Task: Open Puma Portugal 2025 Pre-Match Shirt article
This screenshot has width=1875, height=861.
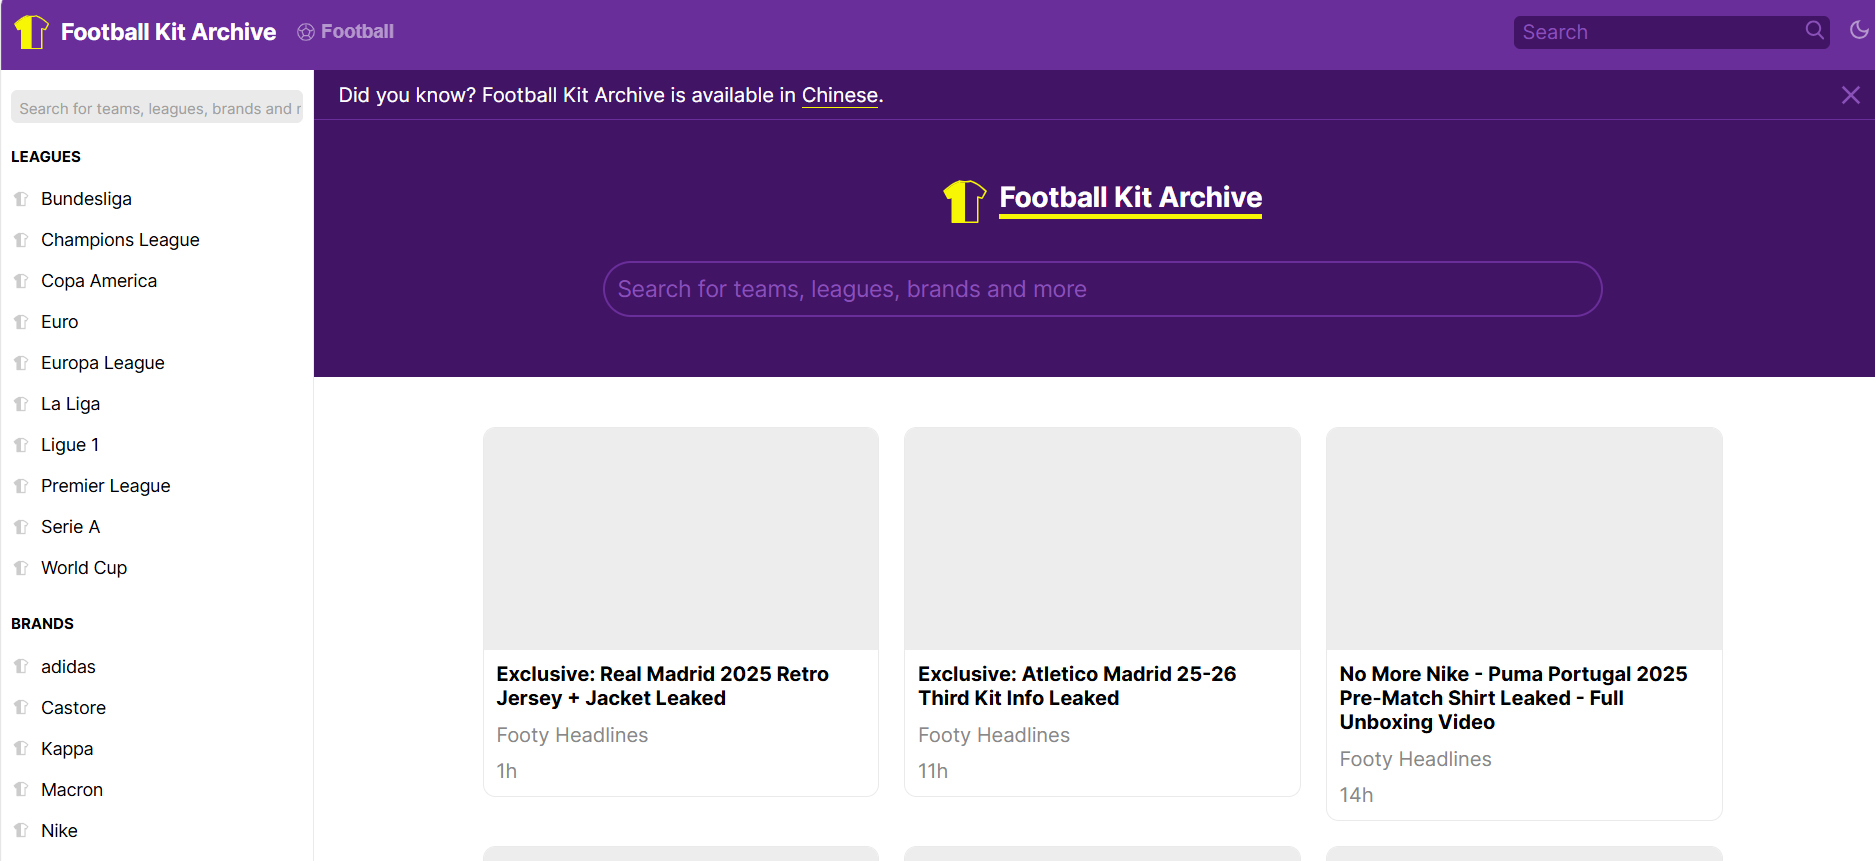Action: pos(1513,698)
